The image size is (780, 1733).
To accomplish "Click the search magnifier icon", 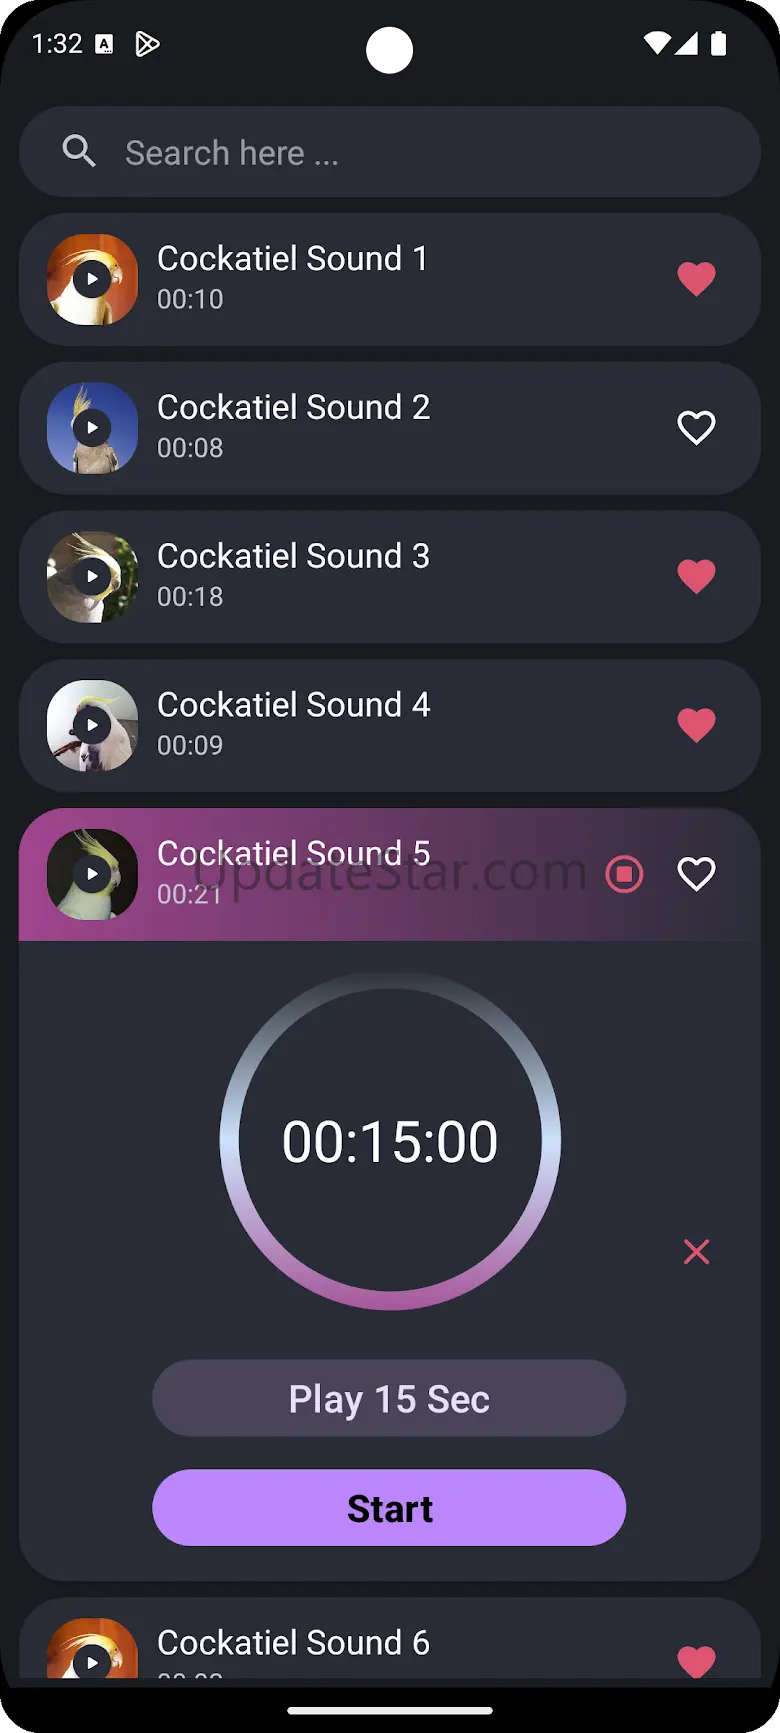I will 79,152.
